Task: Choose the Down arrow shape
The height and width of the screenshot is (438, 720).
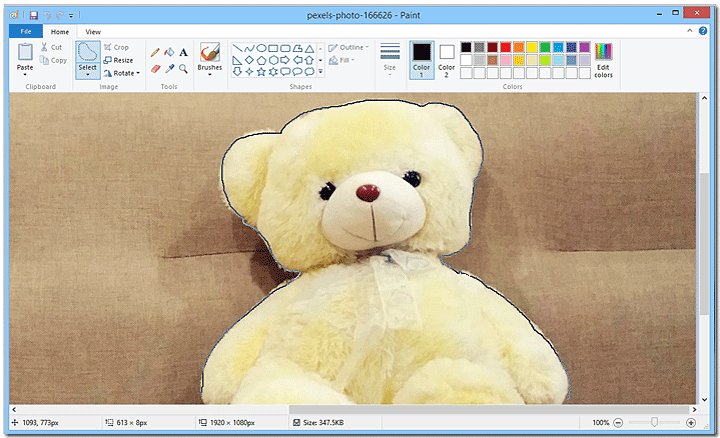Action: pyautogui.click(x=237, y=72)
